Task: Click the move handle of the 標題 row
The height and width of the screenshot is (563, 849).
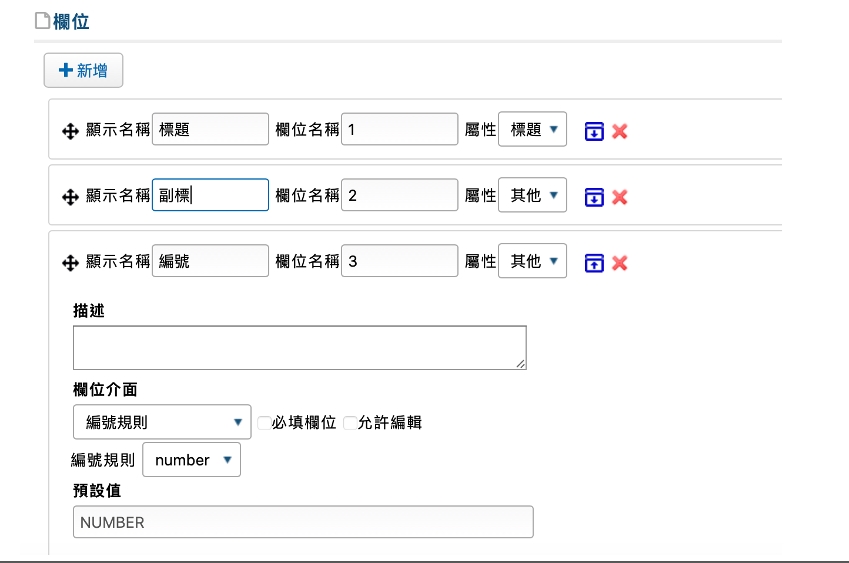Action: tap(70, 131)
